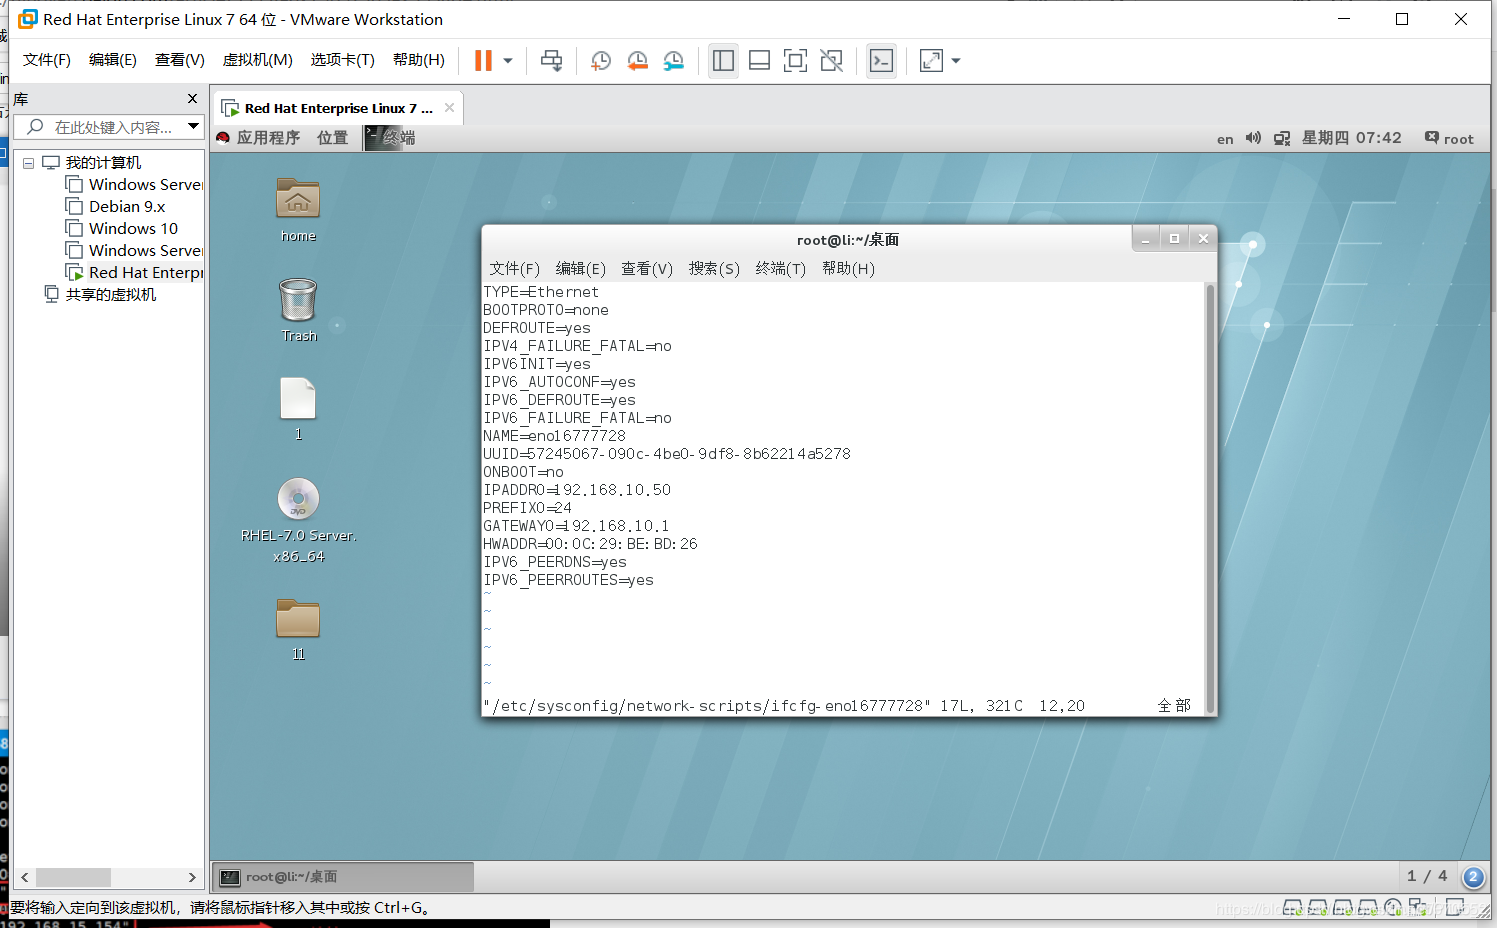
Task: Open the VMware 虚拟机(M) menu
Action: [257, 60]
